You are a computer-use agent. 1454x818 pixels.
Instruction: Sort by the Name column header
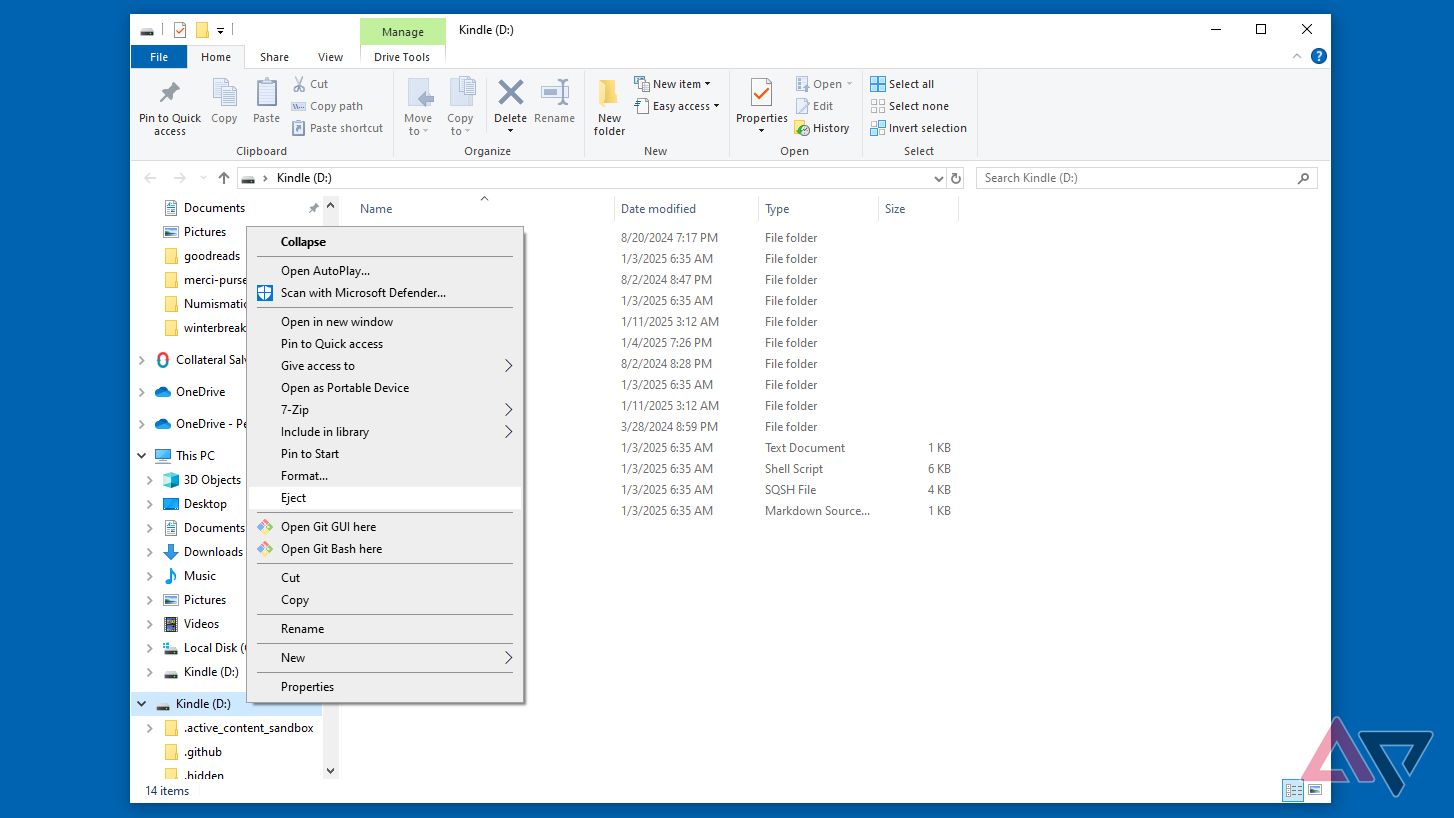point(483,209)
